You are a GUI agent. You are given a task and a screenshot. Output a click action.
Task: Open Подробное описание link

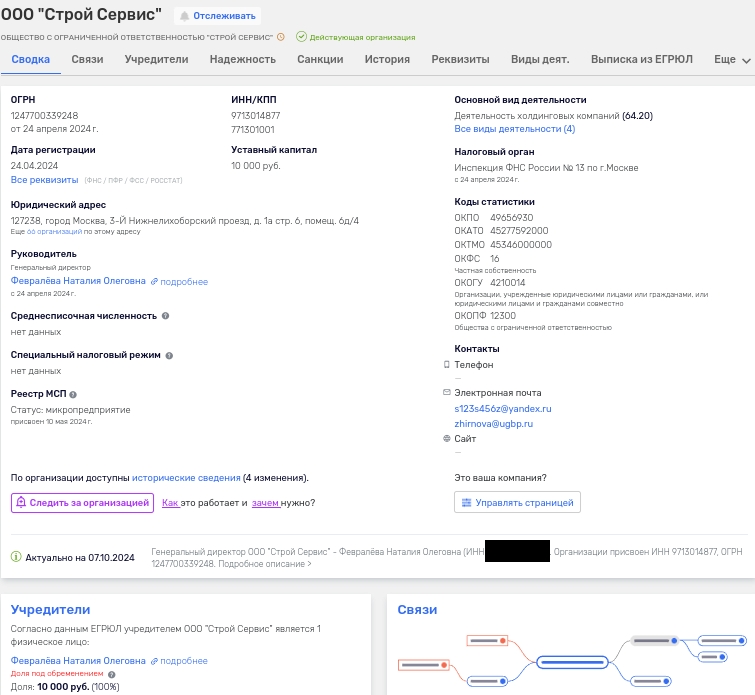point(265,564)
